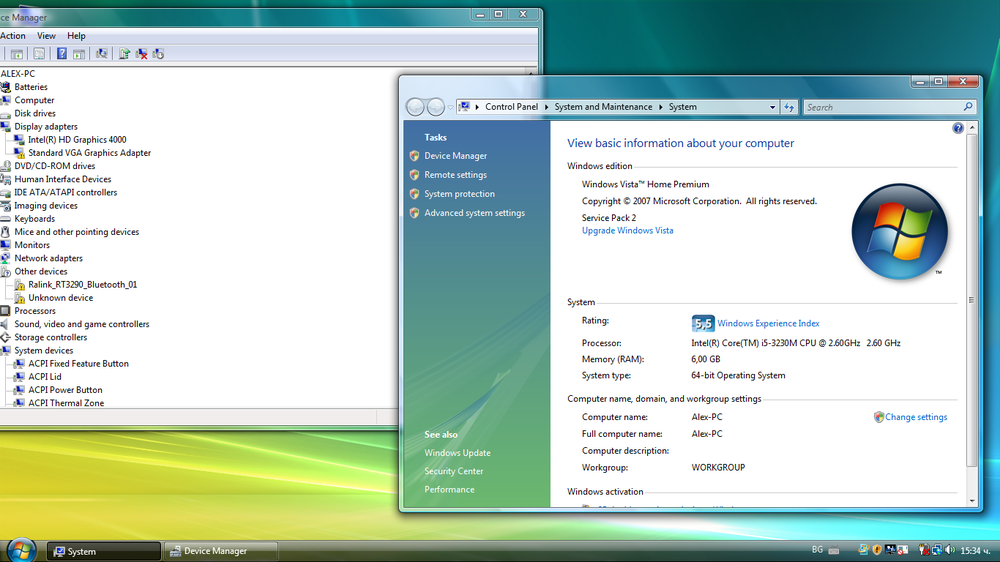Click the volume speaker tray icon
This screenshot has height=562, width=1000.
950,550
